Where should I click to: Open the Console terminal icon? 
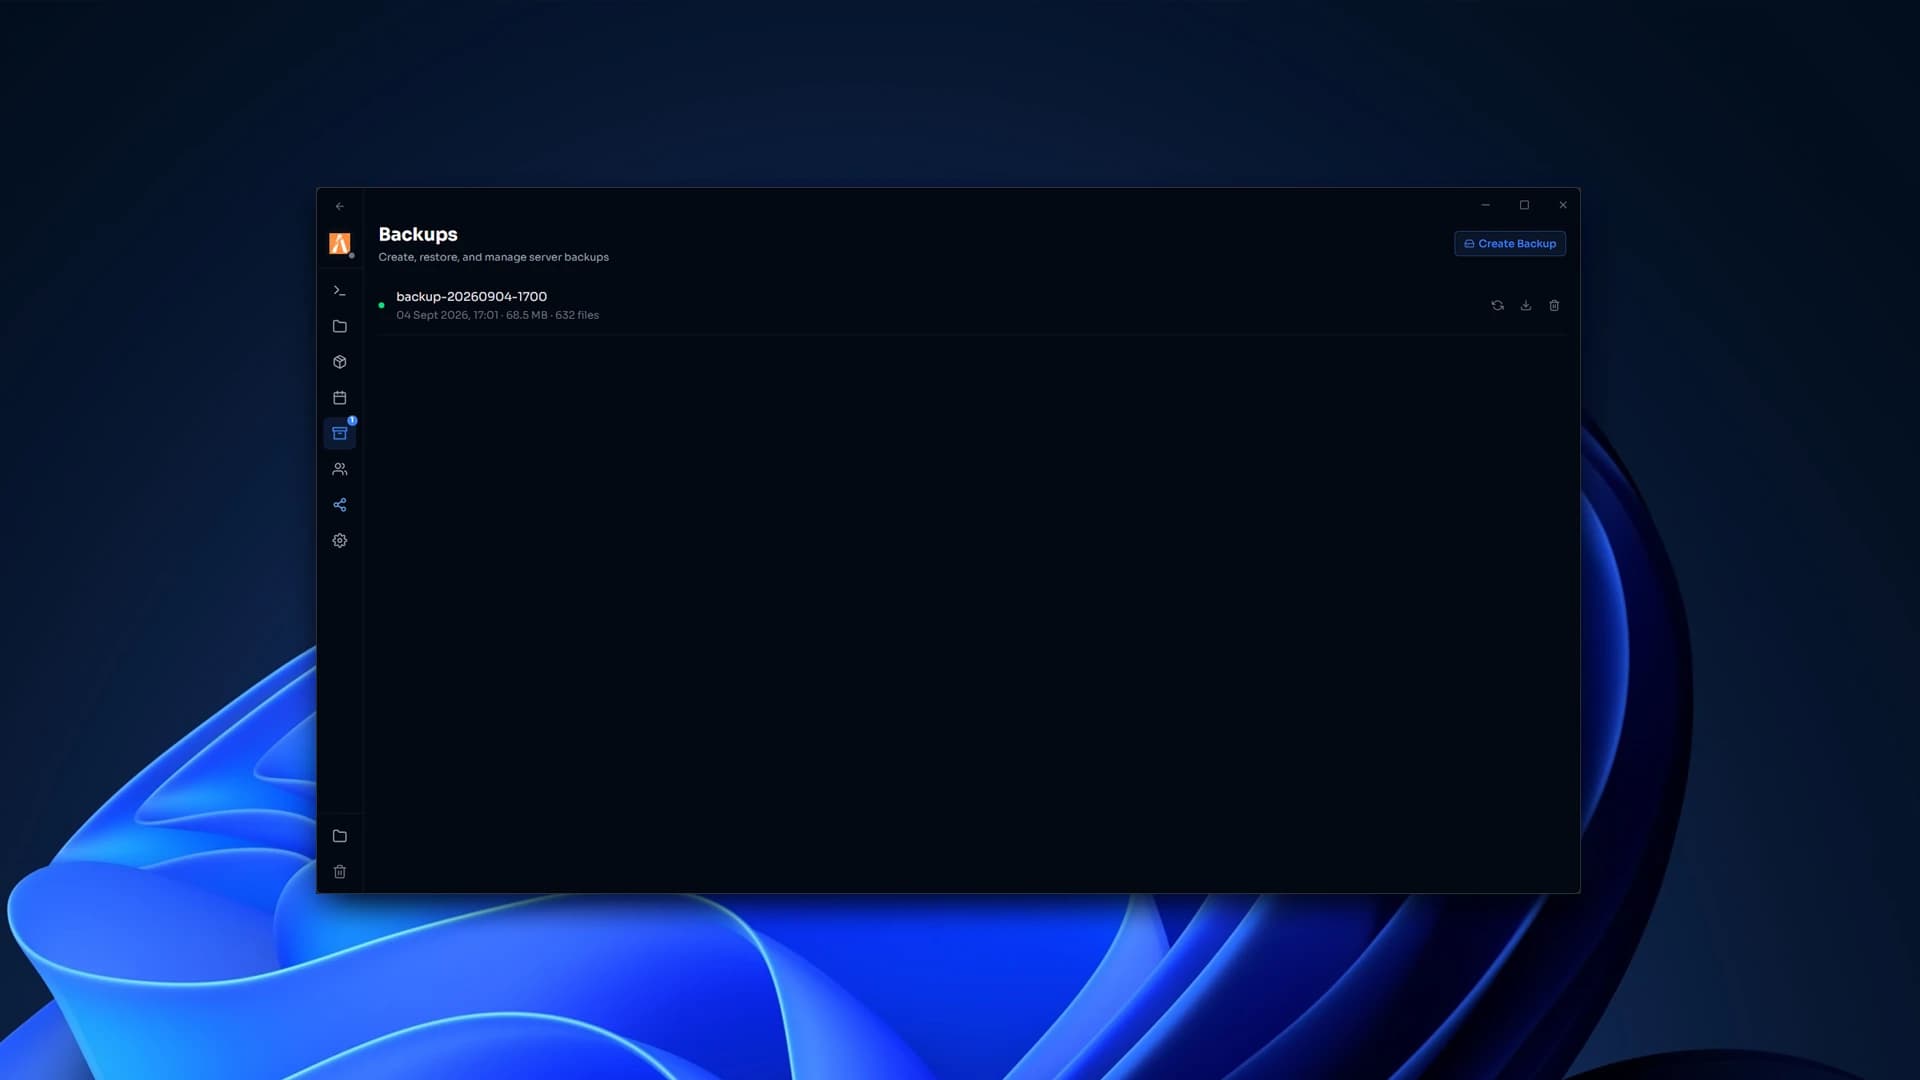340,290
